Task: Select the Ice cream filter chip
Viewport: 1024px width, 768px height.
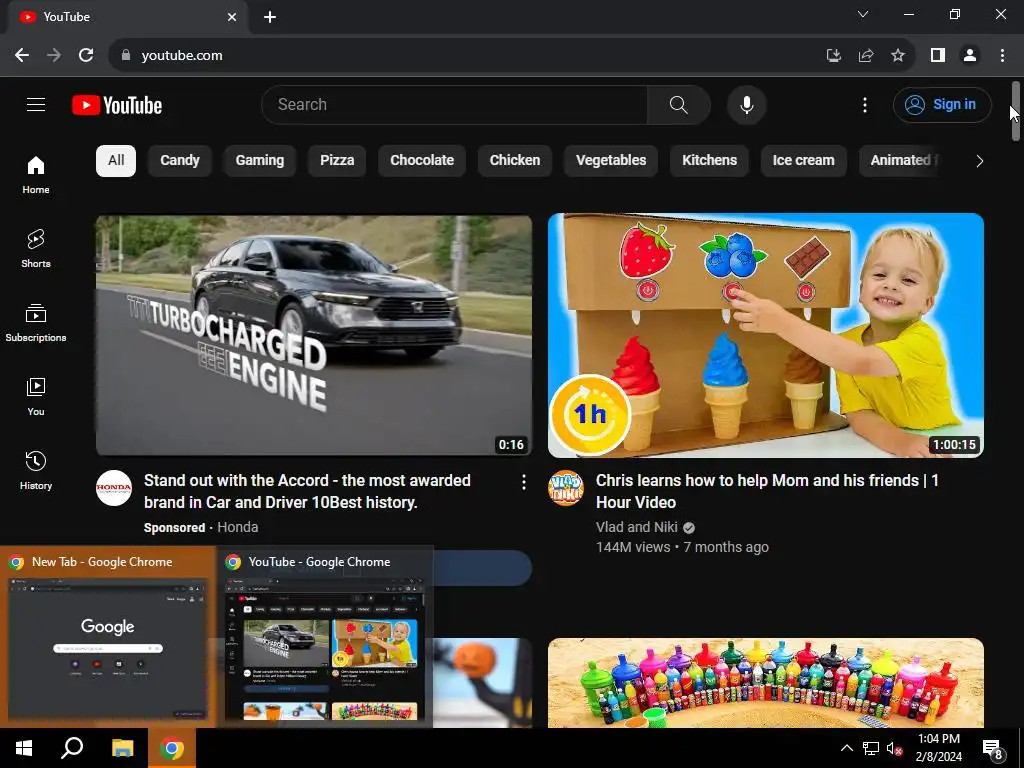Action: tap(803, 161)
